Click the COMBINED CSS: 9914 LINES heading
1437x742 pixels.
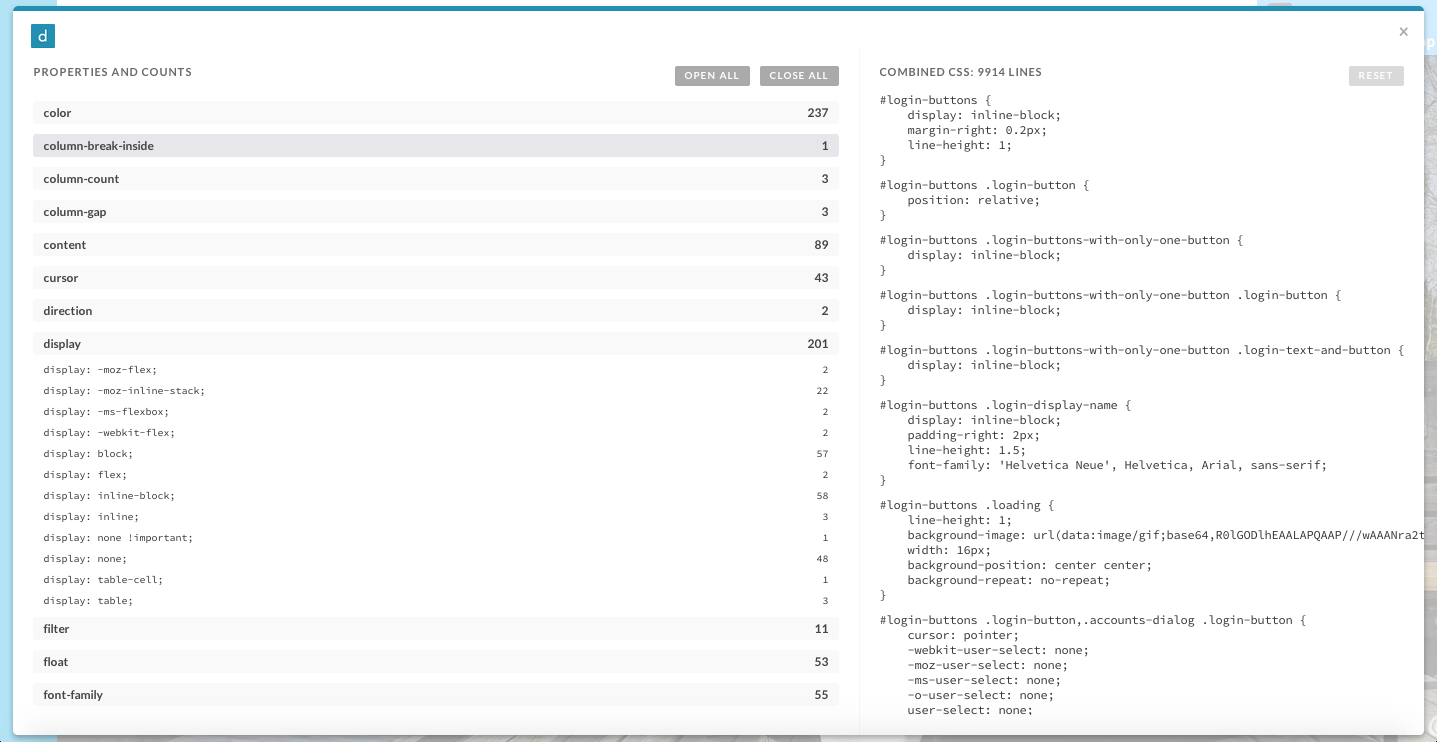tap(960, 72)
